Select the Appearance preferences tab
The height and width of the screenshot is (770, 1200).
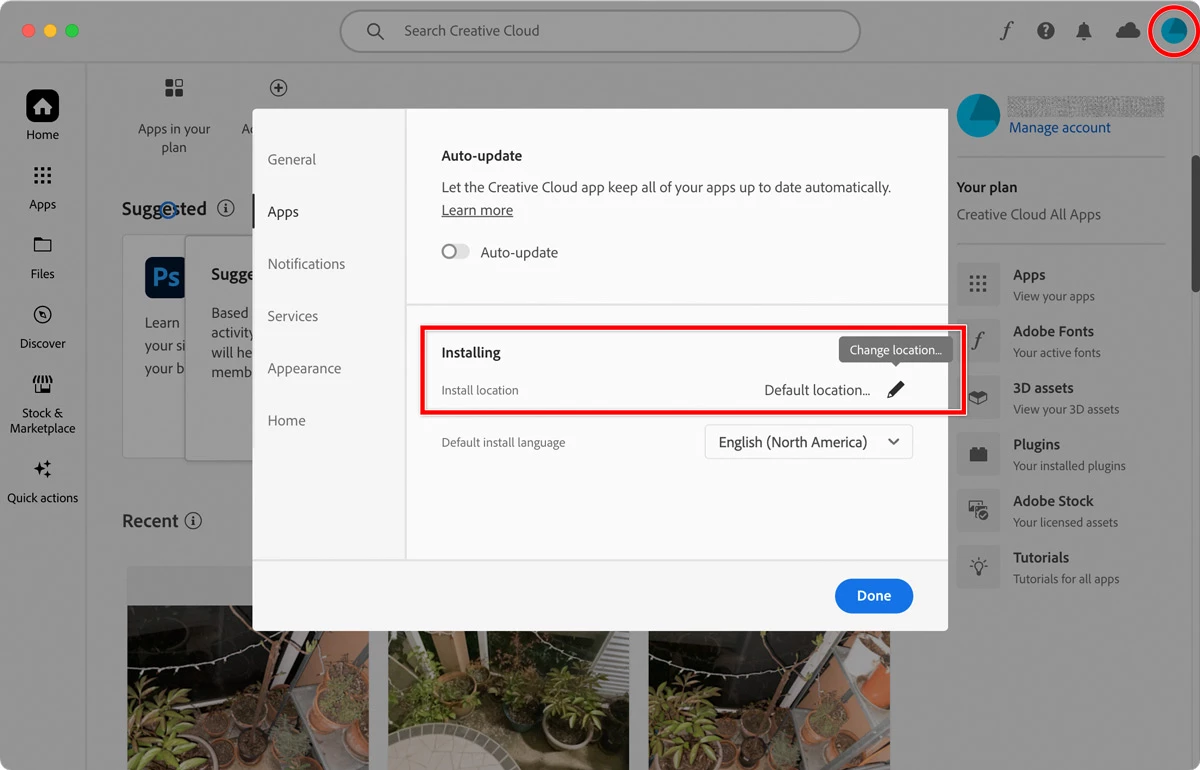304,368
